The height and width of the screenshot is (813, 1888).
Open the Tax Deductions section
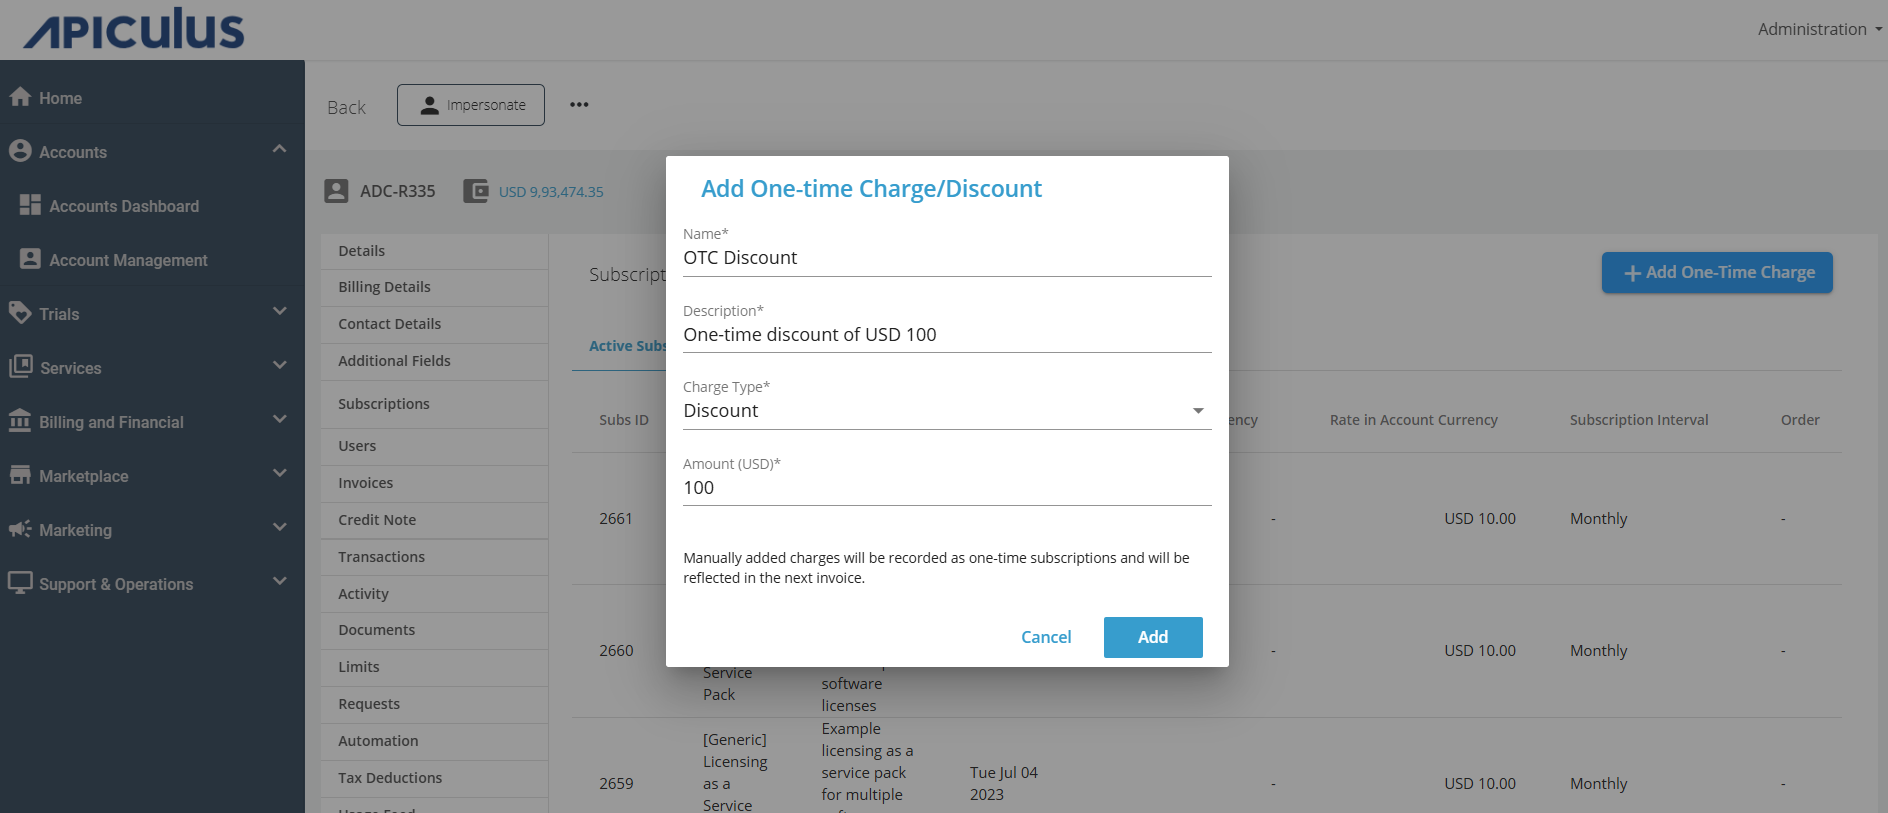point(434,778)
